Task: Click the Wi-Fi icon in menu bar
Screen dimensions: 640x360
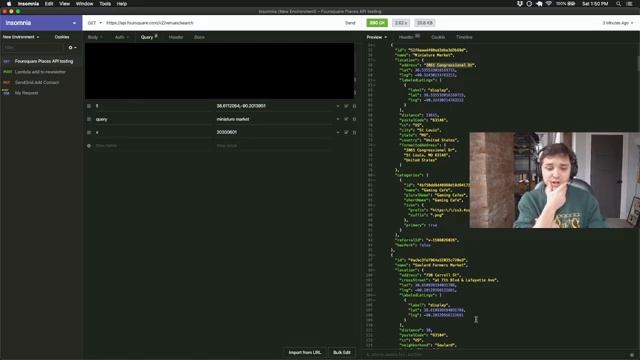Action: coord(549,4)
